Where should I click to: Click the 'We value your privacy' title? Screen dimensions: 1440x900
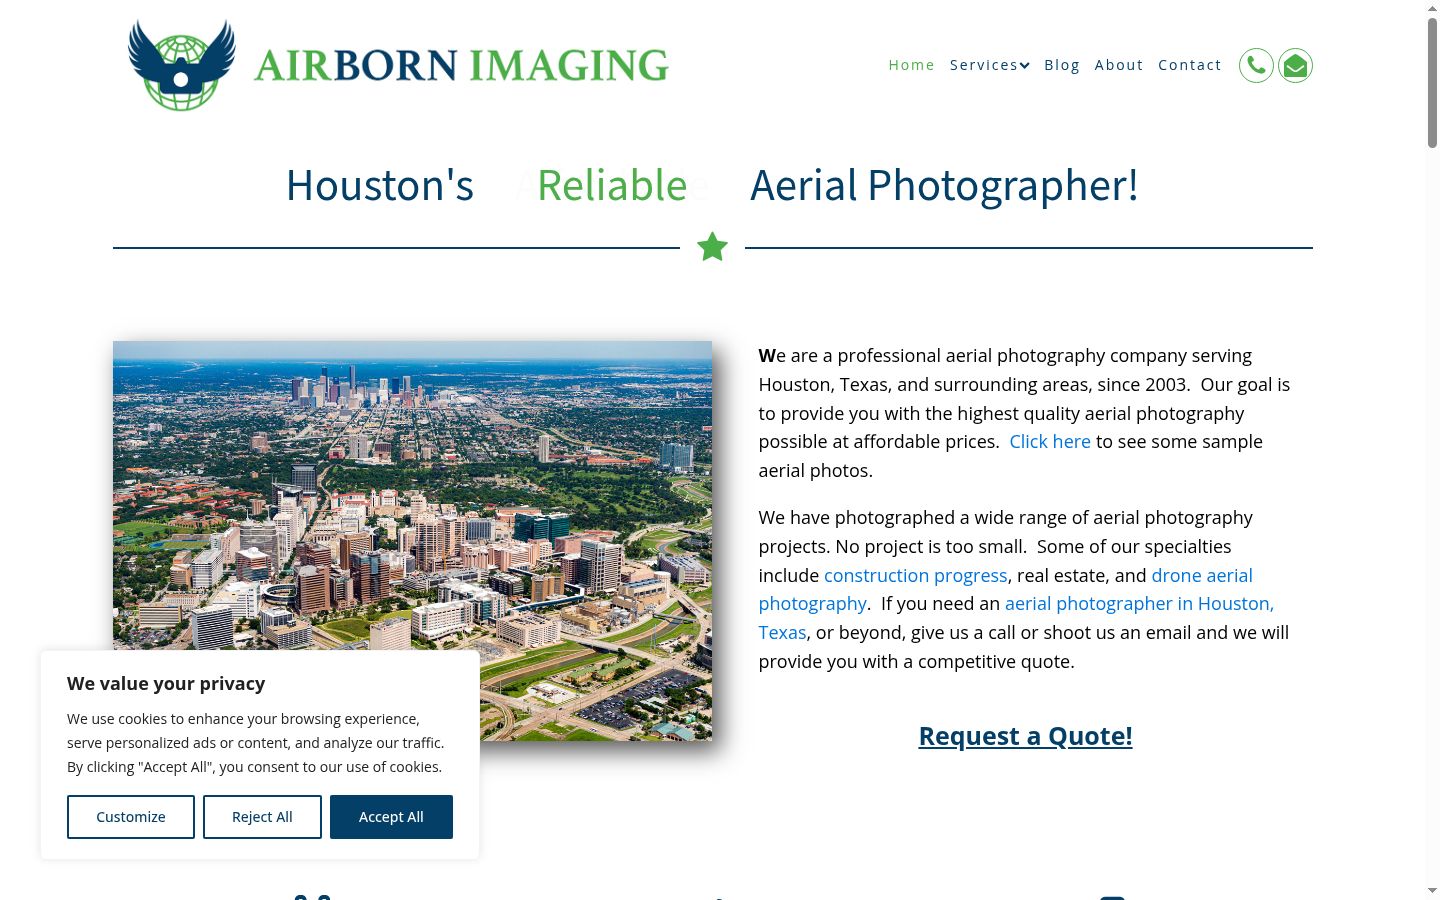tap(166, 684)
